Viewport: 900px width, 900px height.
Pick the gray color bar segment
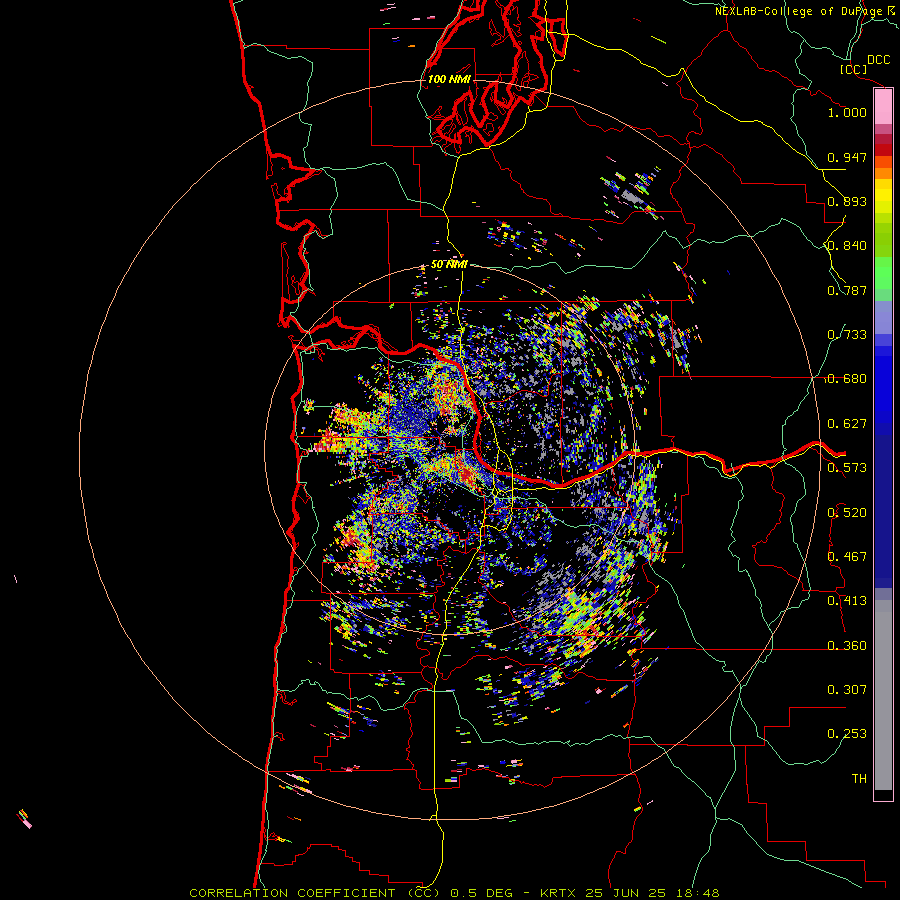(x=883, y=695)
